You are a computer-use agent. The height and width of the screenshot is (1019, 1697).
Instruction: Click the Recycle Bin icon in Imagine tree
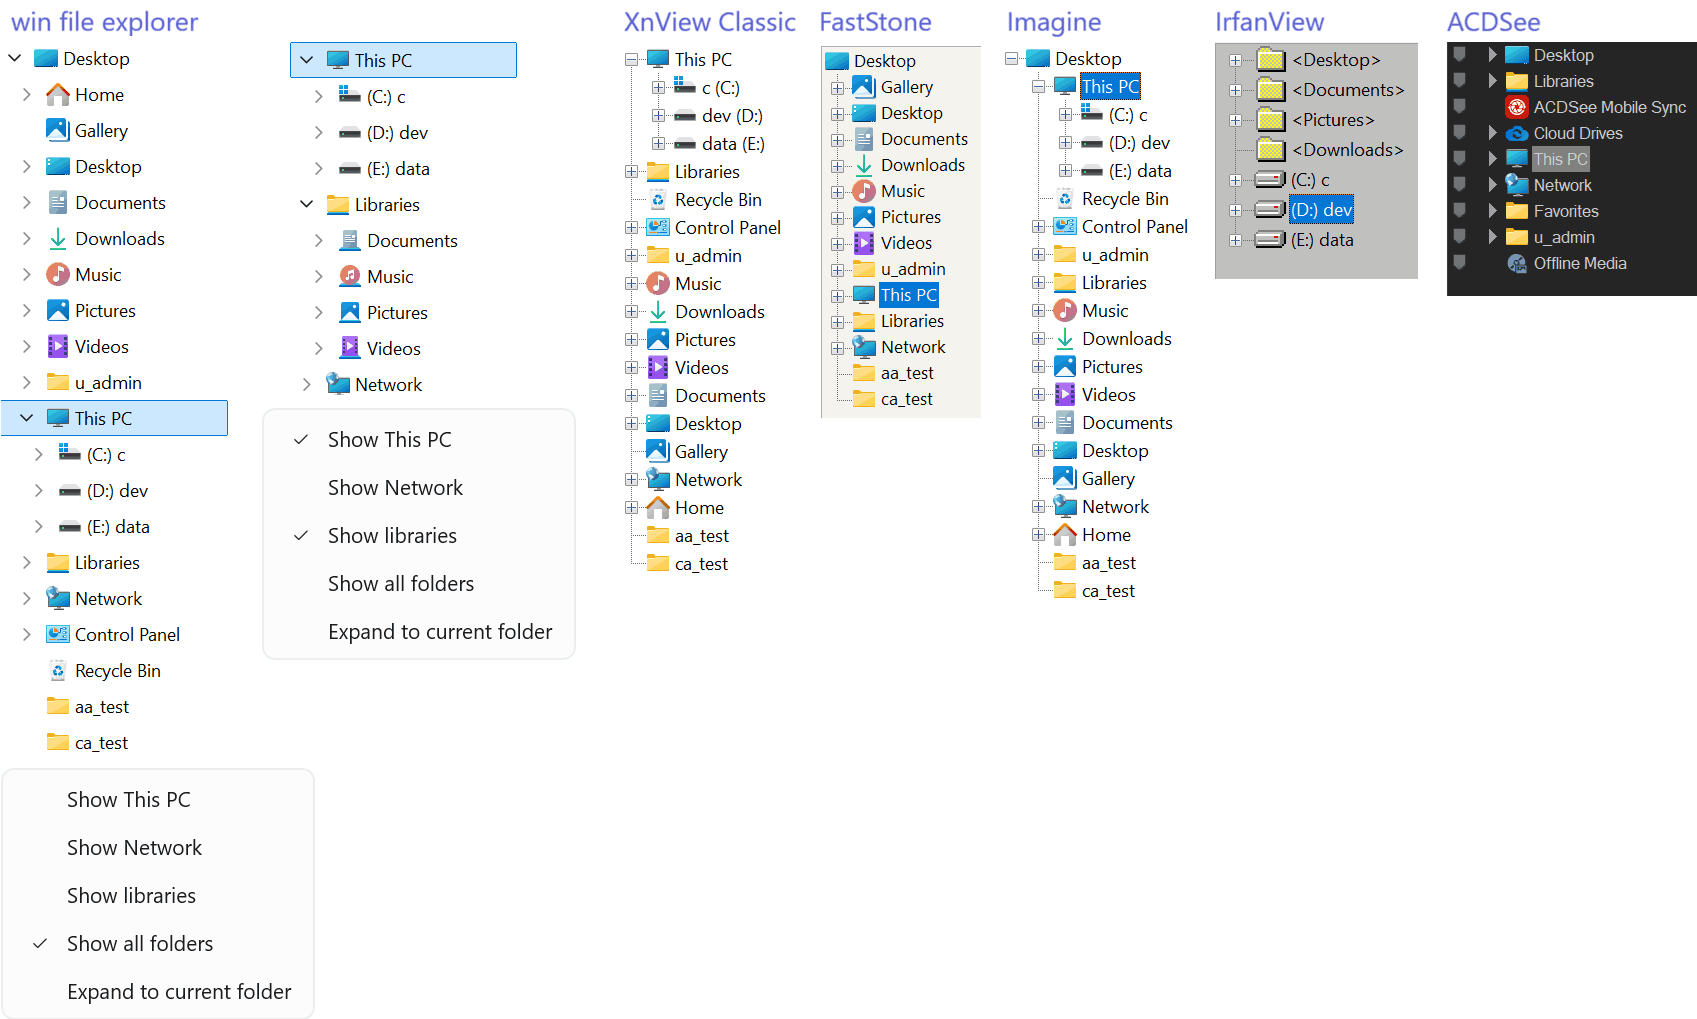pos(1065,199)
